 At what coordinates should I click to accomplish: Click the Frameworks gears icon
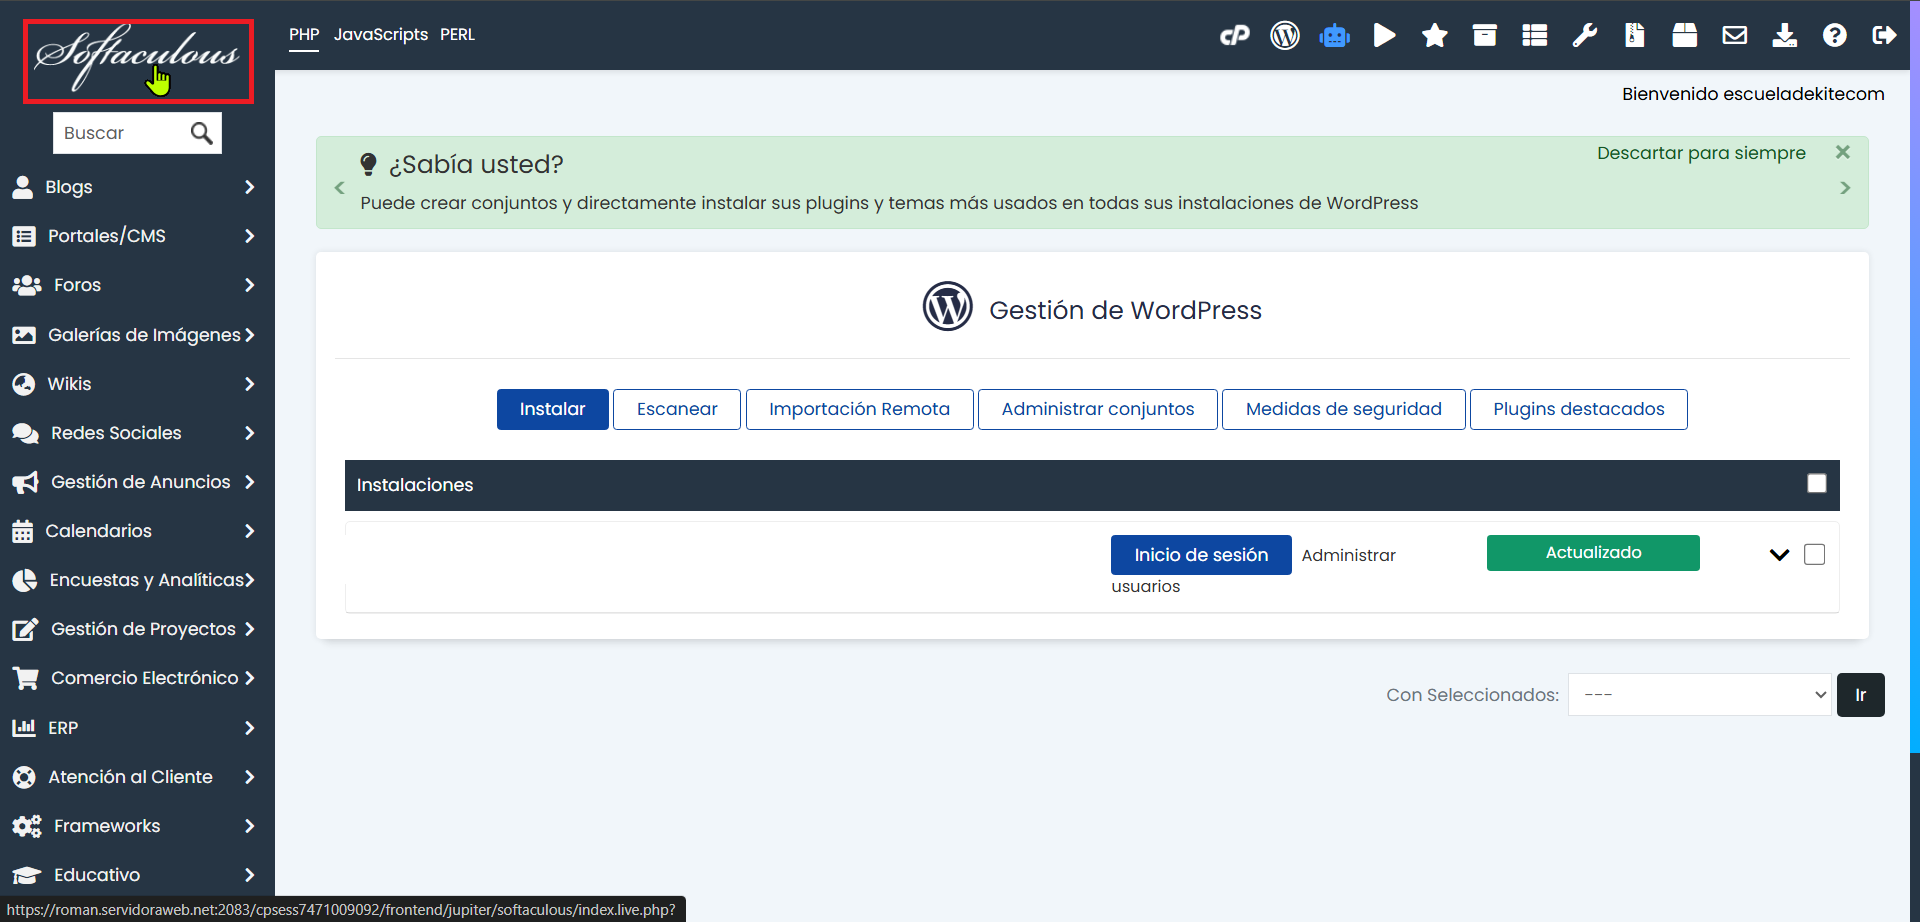[x=27, y=826]
